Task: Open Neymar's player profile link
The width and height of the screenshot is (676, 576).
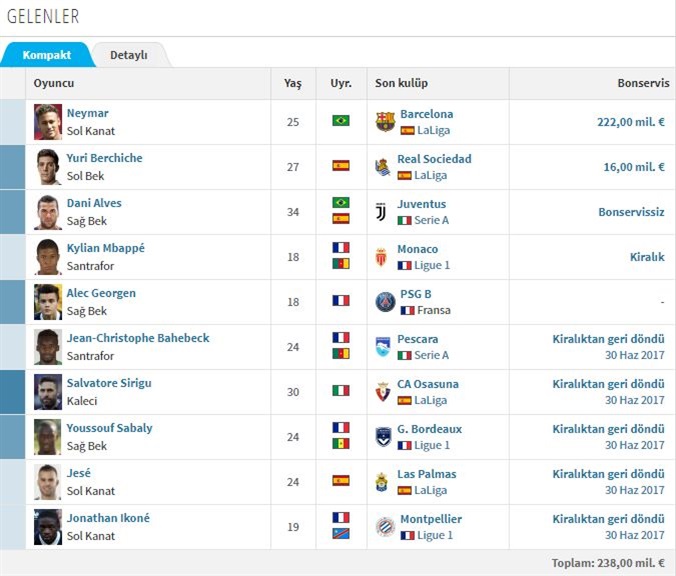Action: (87, 113)
